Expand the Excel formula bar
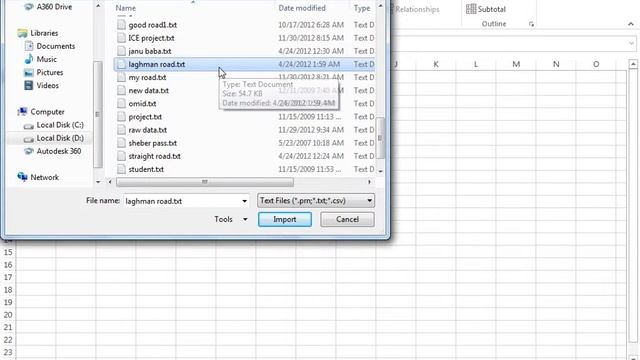The width and height of the screenshot is (640, 360). [x=631, y=43]
